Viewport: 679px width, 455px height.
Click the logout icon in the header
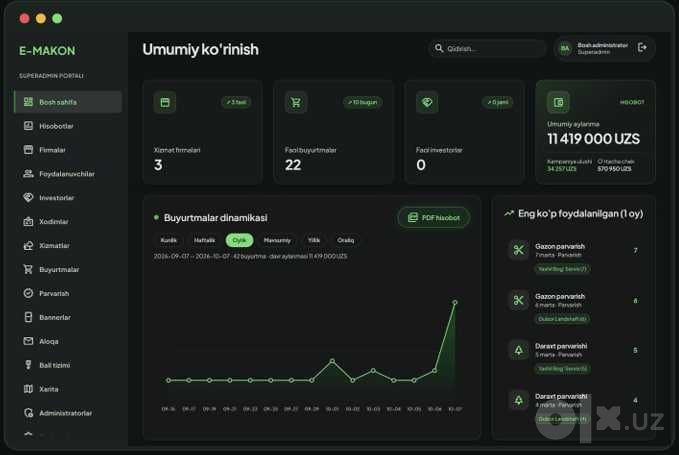pyautogui.click(x=643, y=47)
